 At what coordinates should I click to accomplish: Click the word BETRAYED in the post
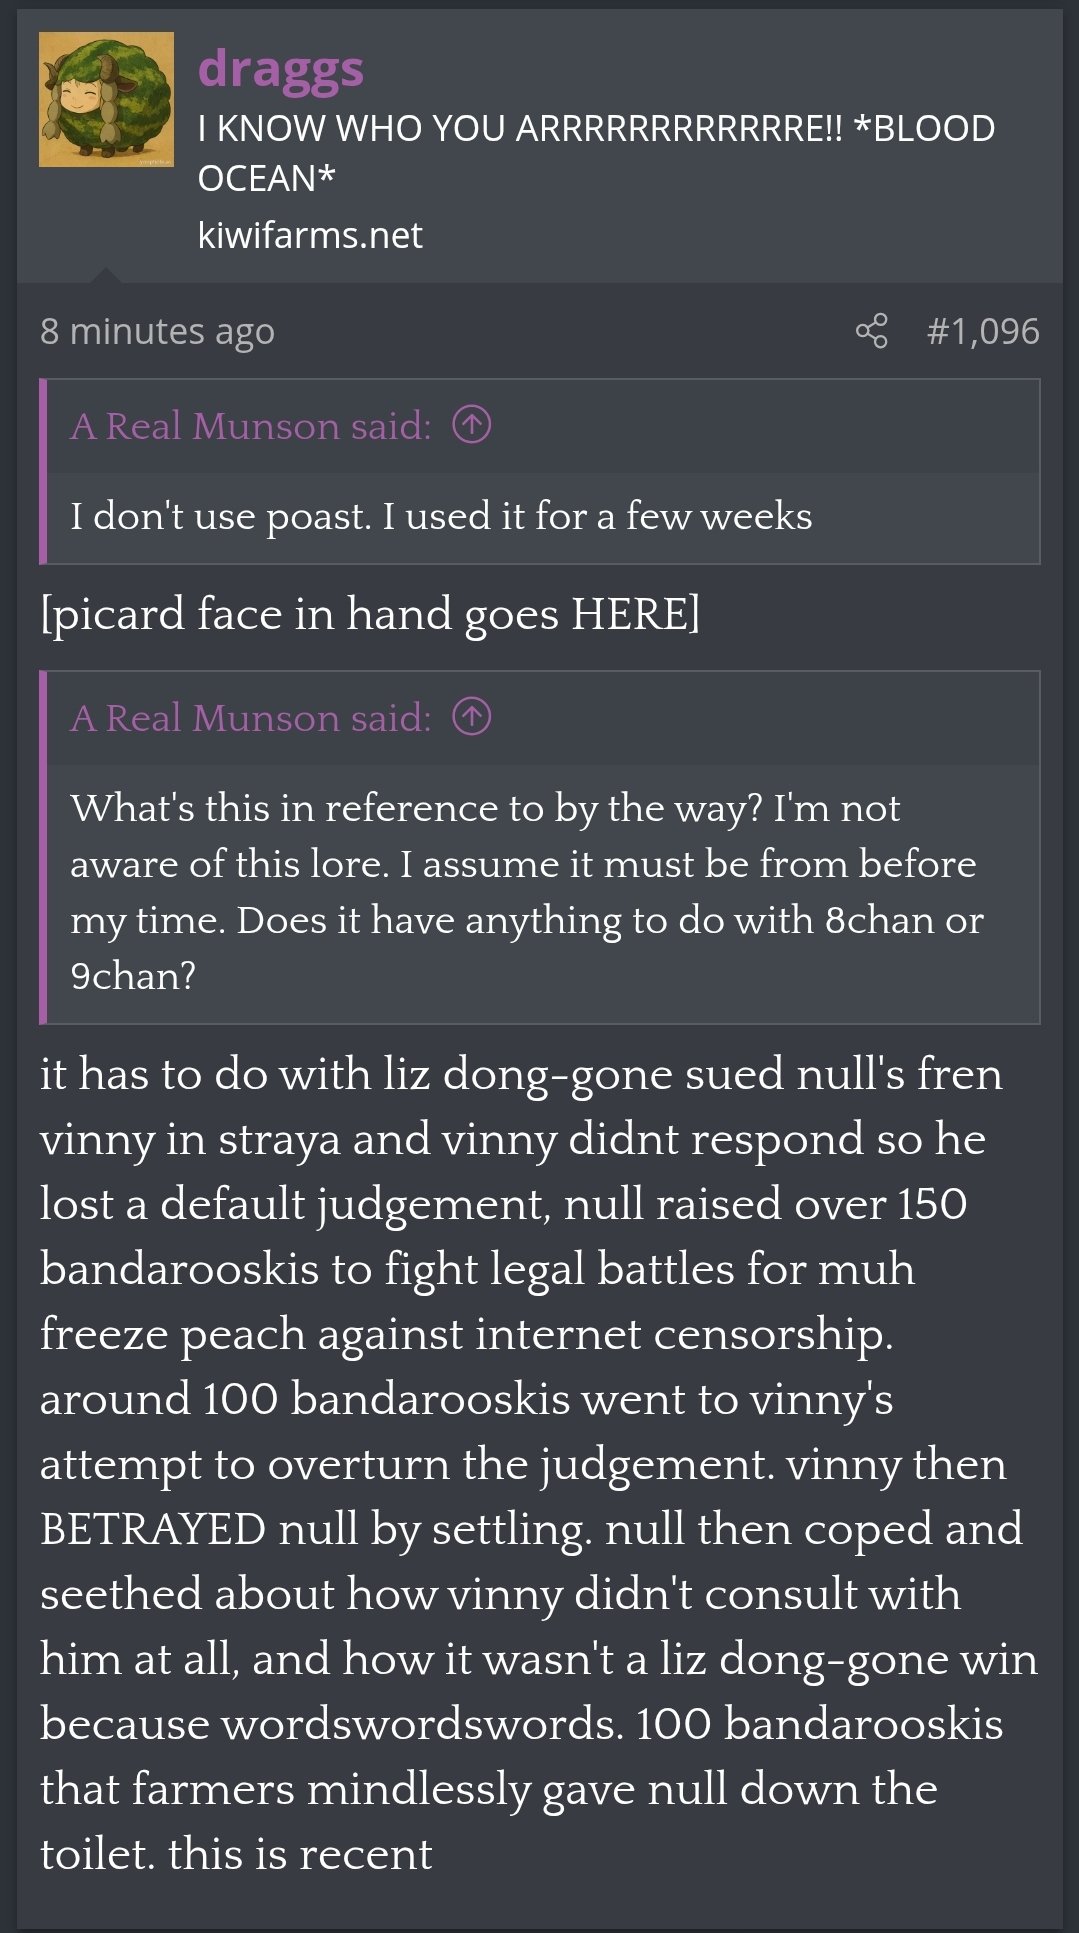(x=153, y=1529)
